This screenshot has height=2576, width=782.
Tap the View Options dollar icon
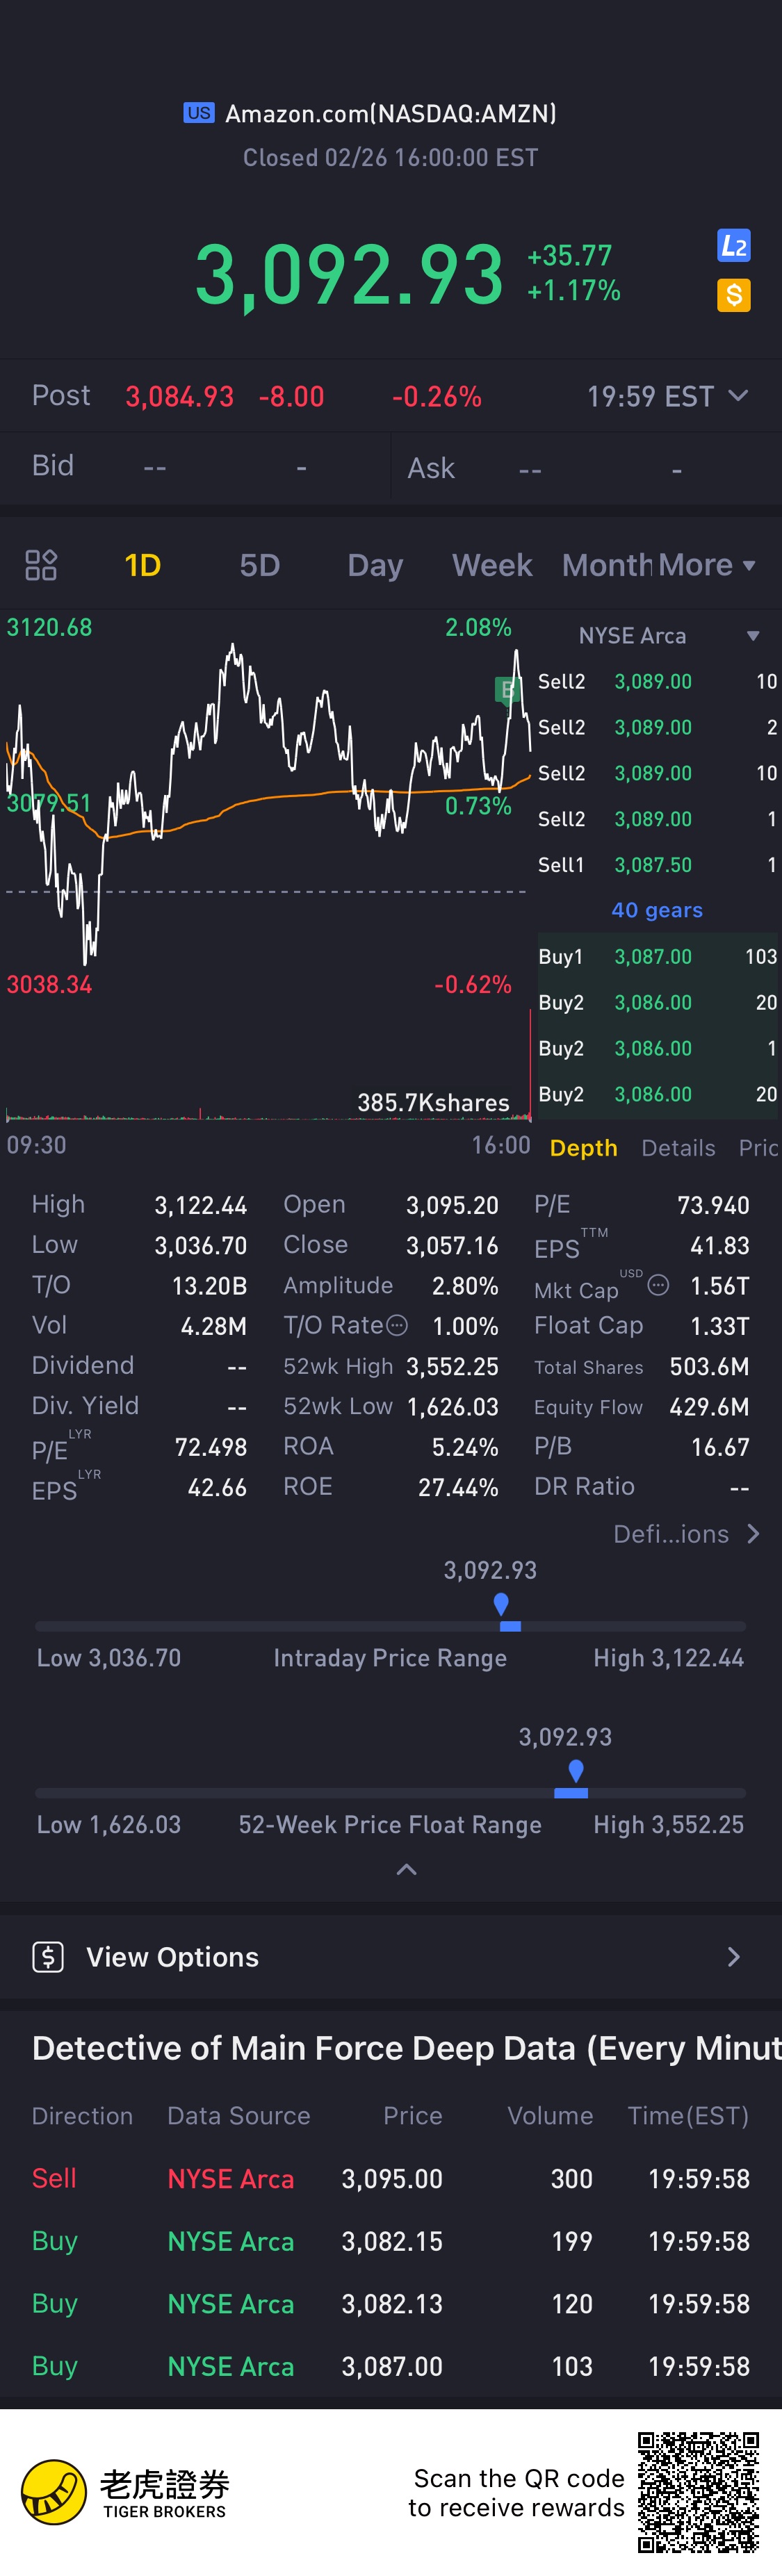[x=48, y=1957]
